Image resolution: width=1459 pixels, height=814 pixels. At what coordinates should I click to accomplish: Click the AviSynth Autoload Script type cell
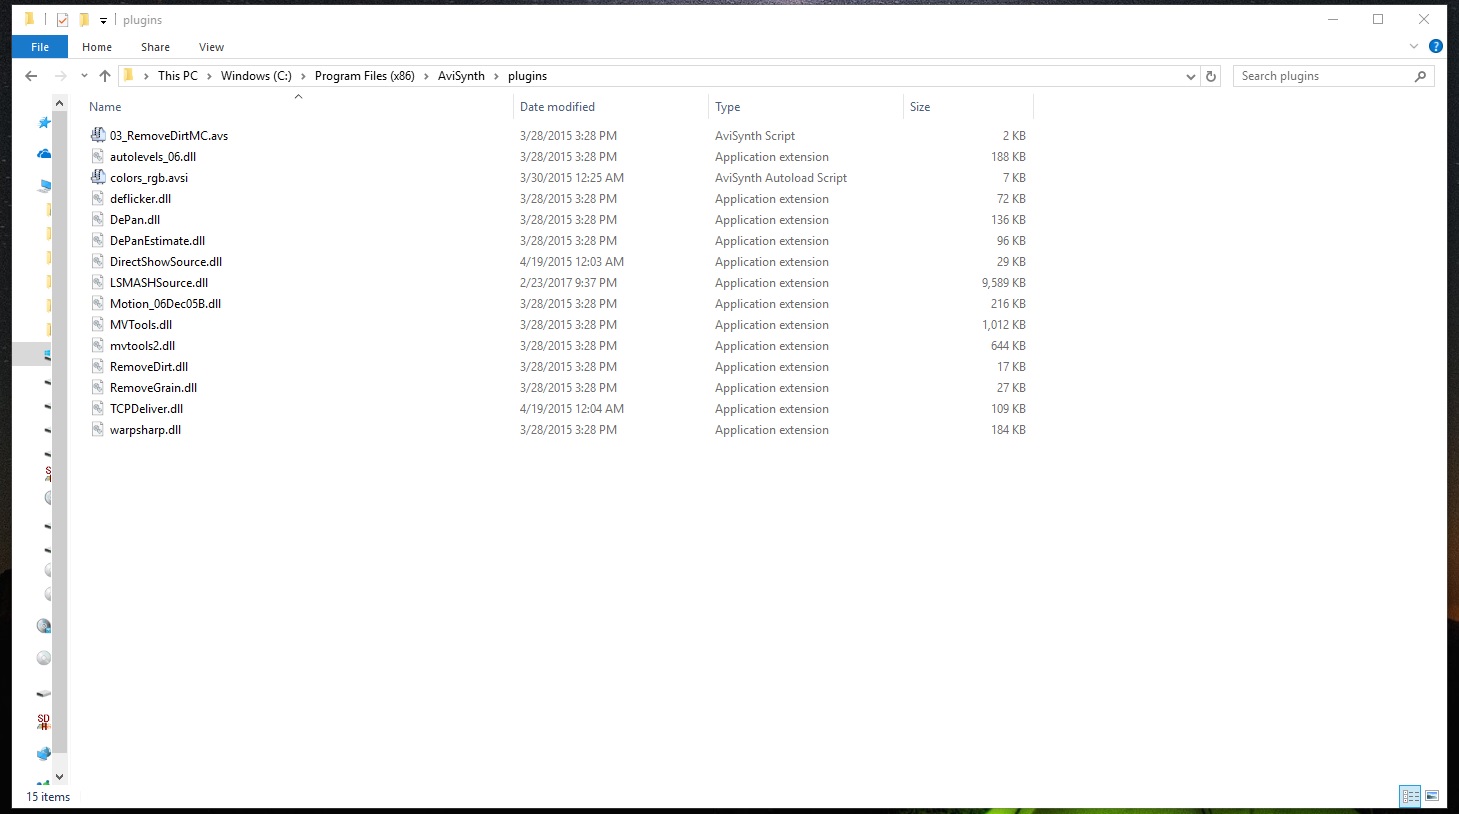coord(781,178)
